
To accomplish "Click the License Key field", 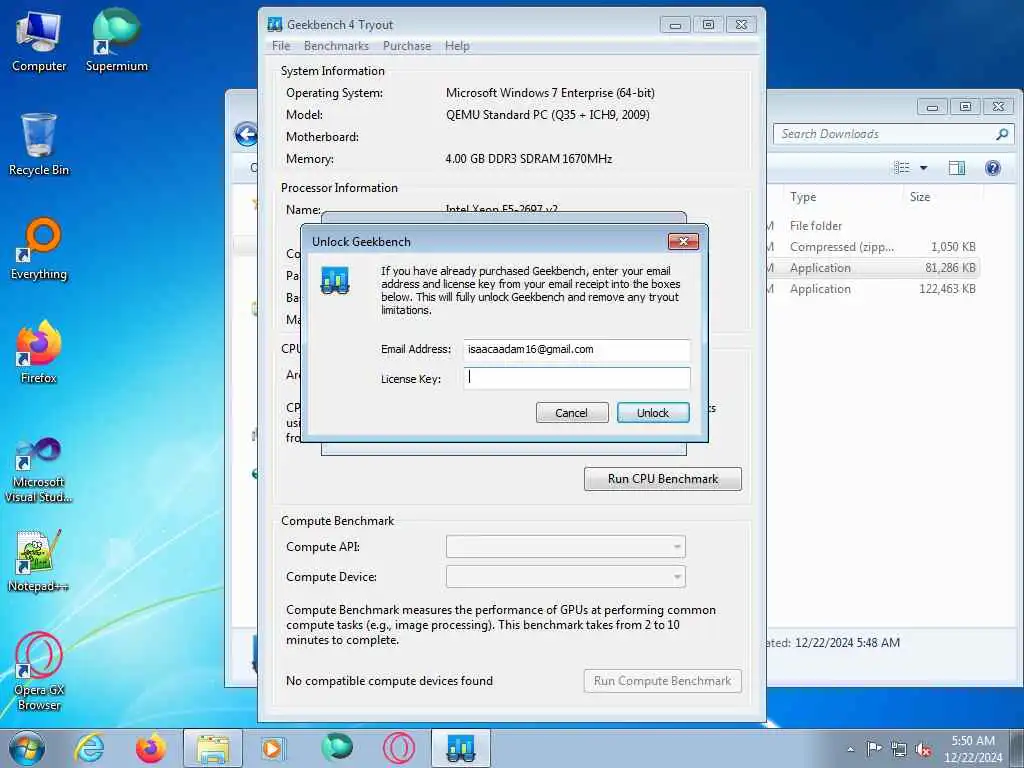I will (x=577, y=378).
